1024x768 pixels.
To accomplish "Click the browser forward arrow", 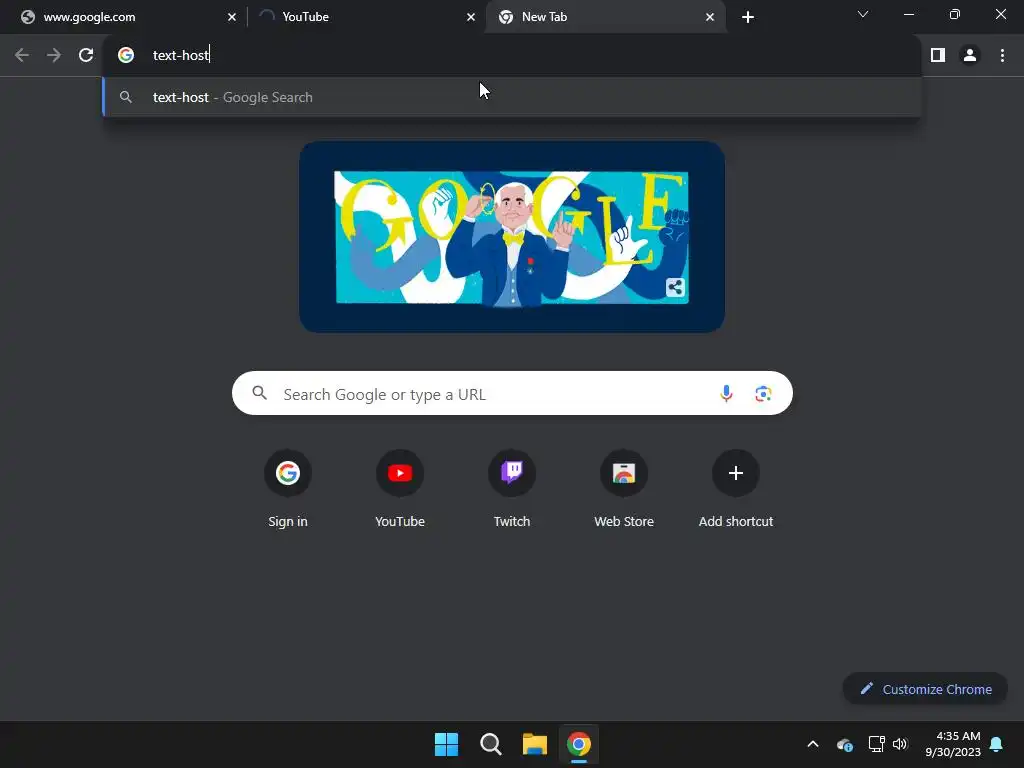I will pyautogui.click(x=54, y=56).
